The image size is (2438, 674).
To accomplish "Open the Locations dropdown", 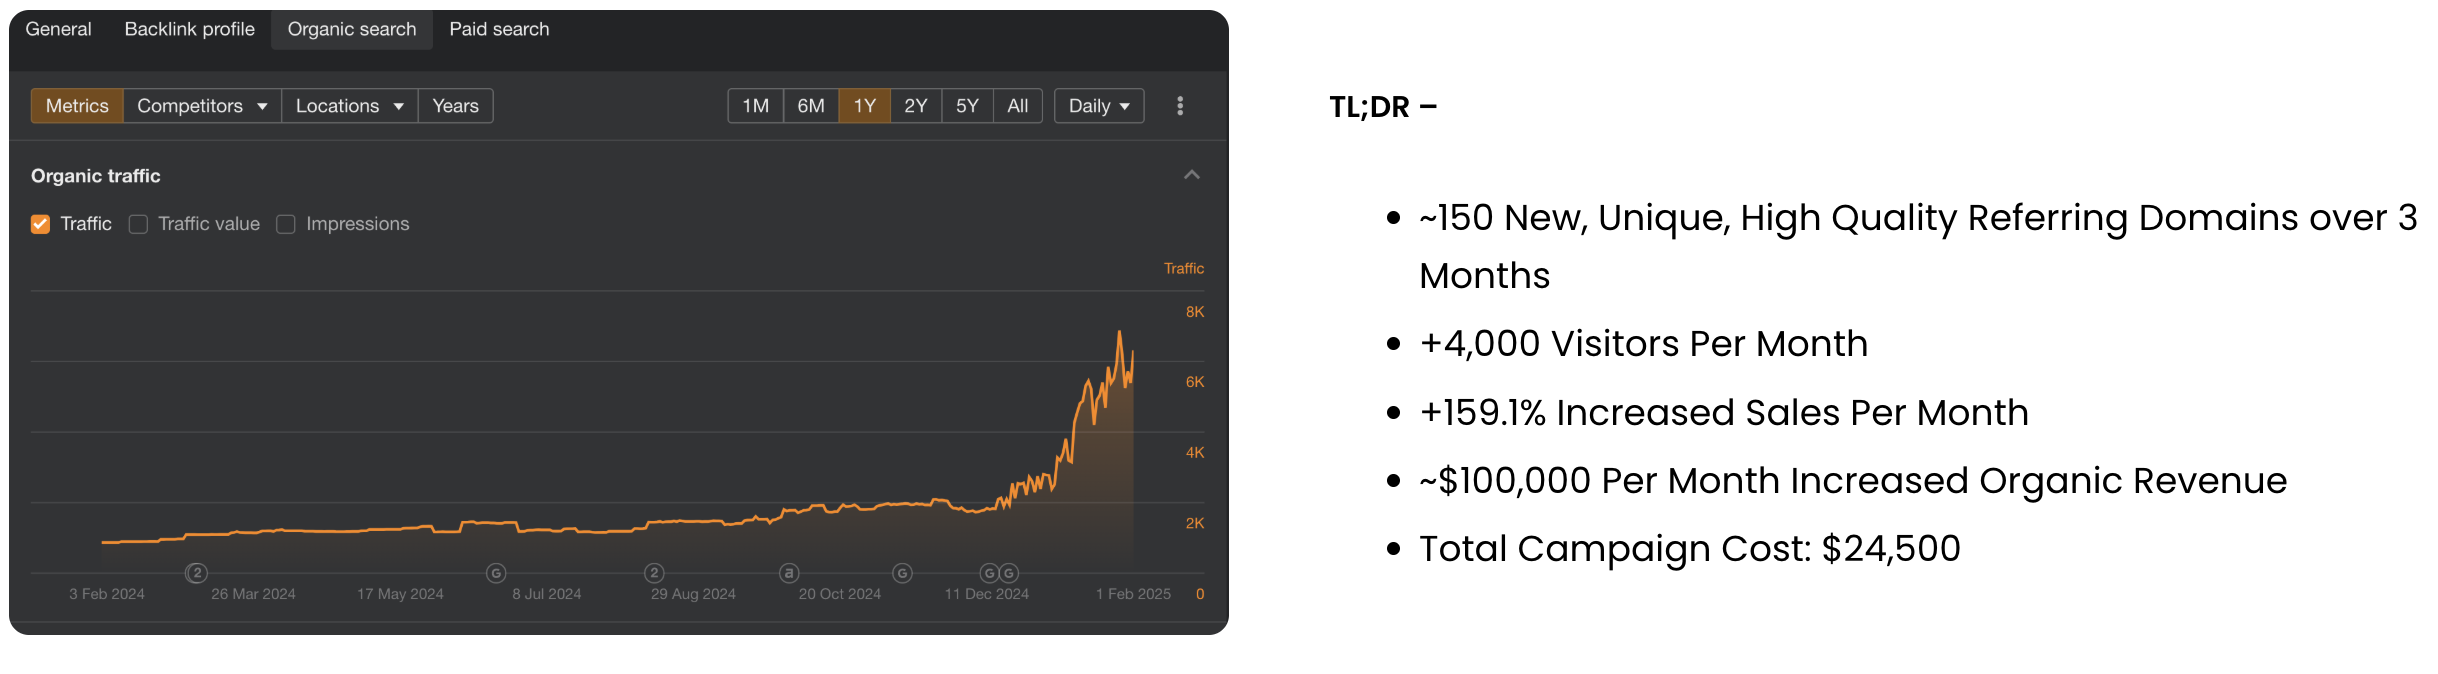I will 349,106.
